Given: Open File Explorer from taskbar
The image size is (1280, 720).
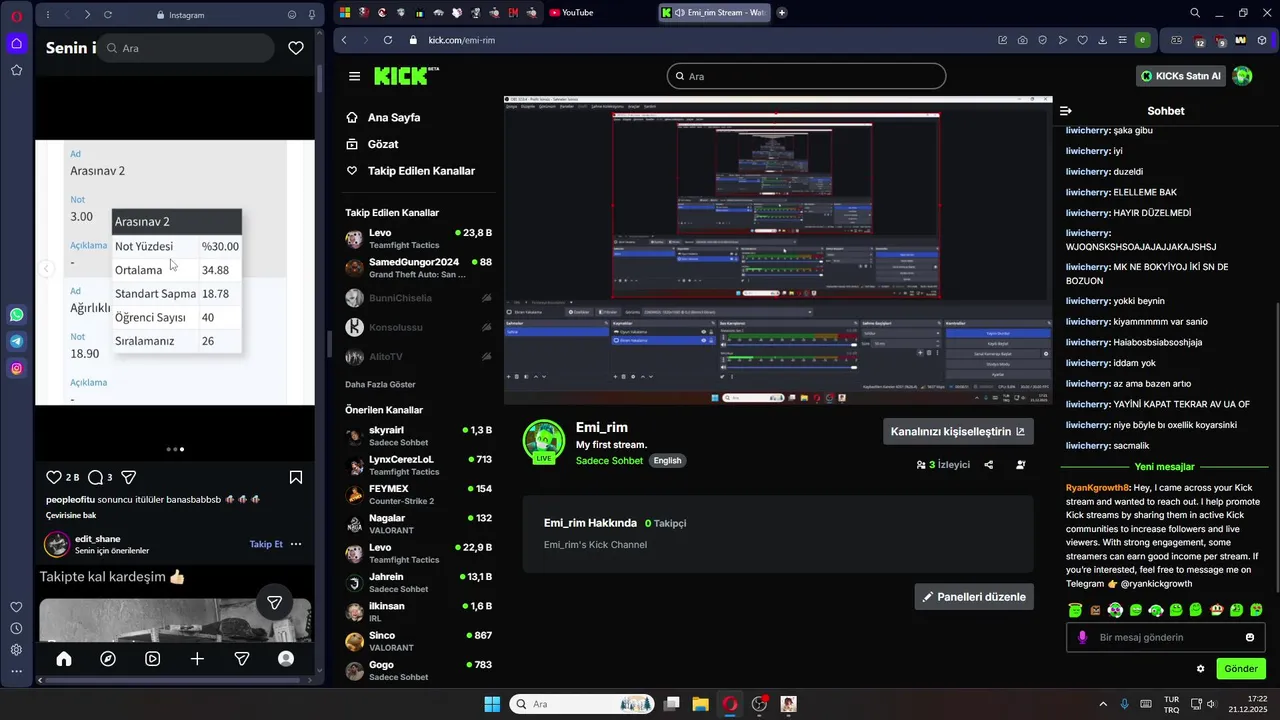Looking at the screenshot, I should point(700,704).
